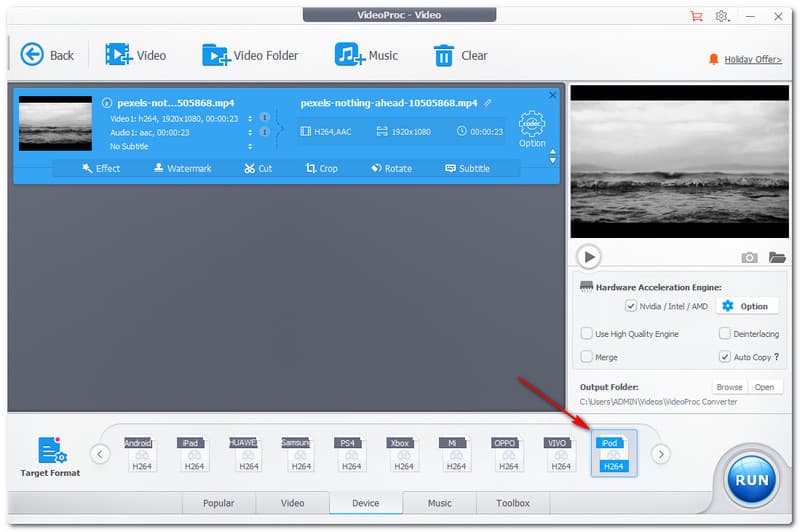Screen dimensions: 800x532
Task: Open the Crop tool
Action: pos(321,168)
